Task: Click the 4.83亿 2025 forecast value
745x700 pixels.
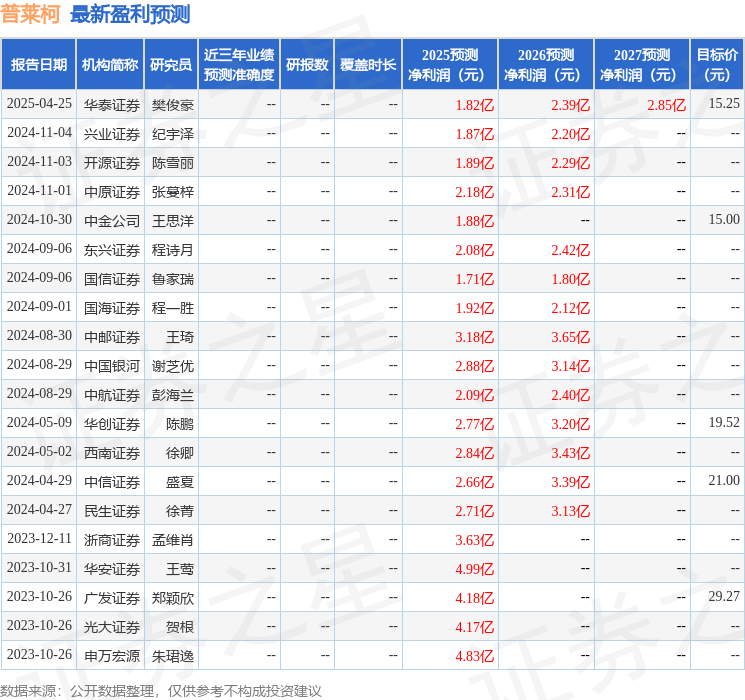Action: (474, 656)
